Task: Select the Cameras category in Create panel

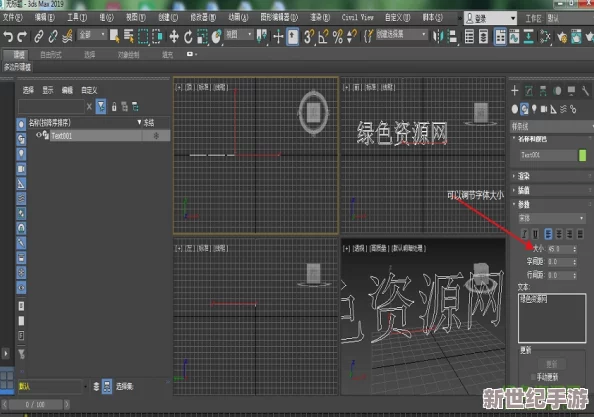Action: click(544, 109)
